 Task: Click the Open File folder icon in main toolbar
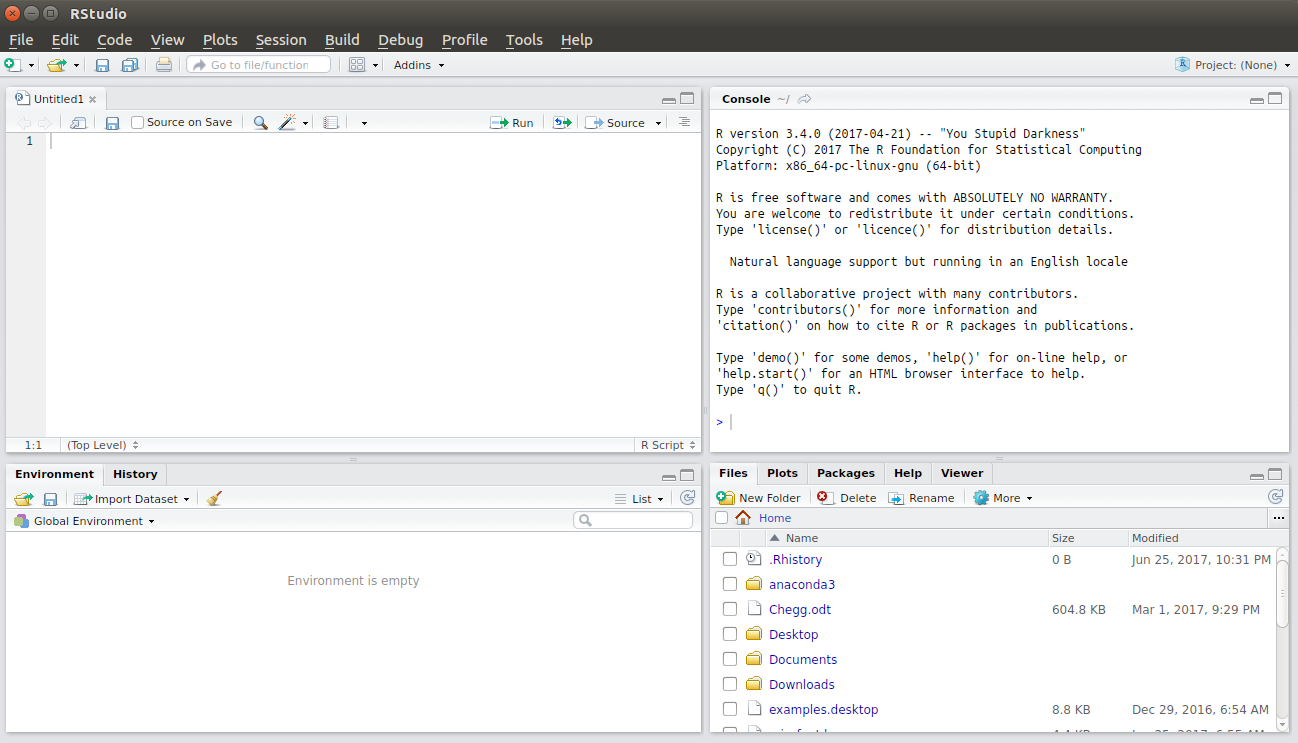(x=57, y=65)
